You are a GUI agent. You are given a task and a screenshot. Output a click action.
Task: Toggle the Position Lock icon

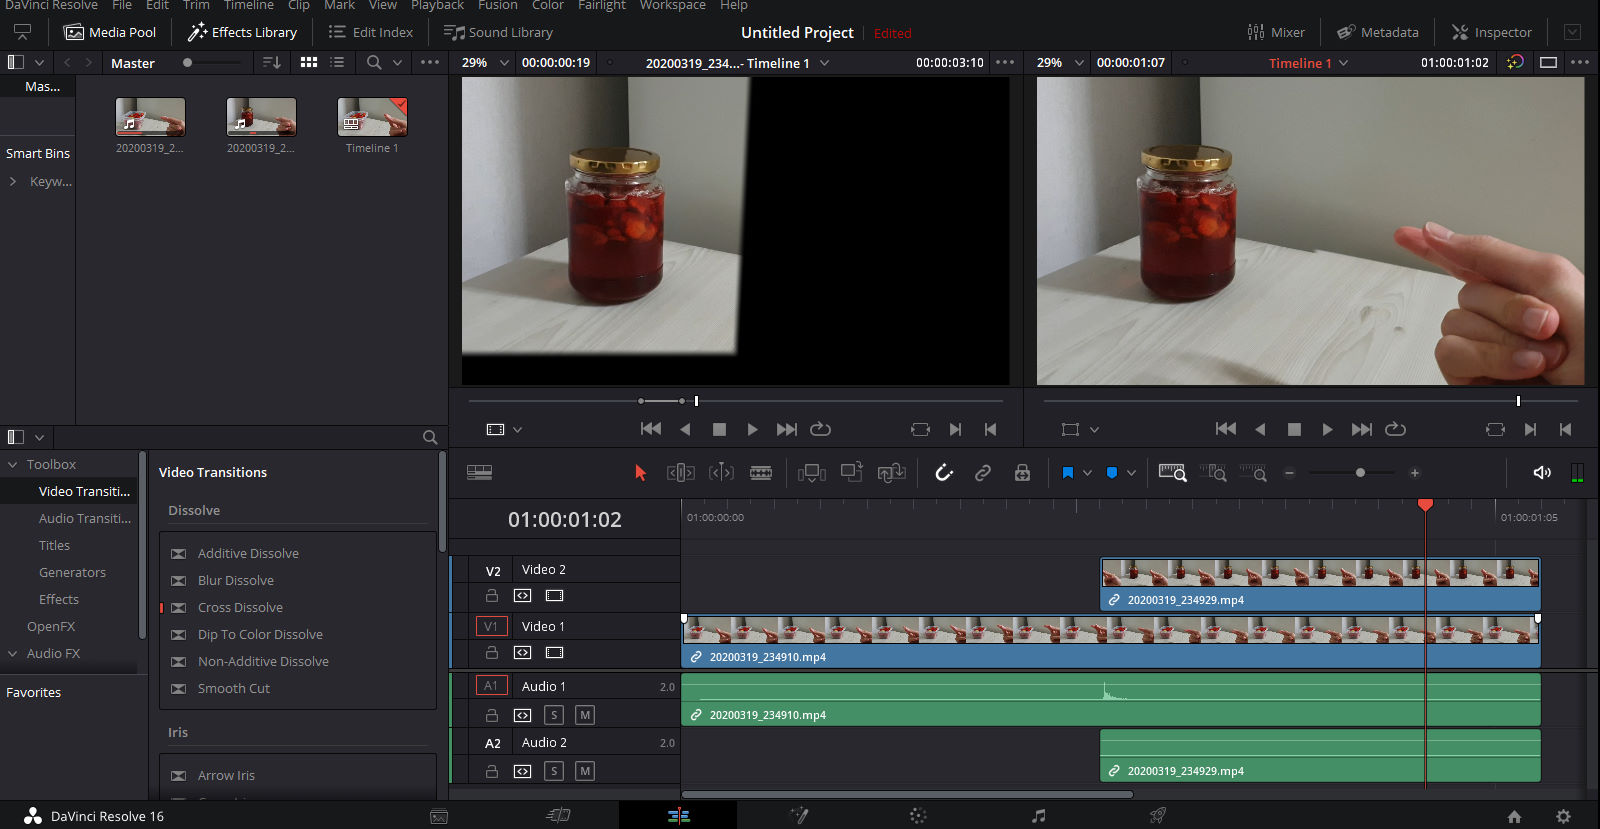pos(1022,472)
